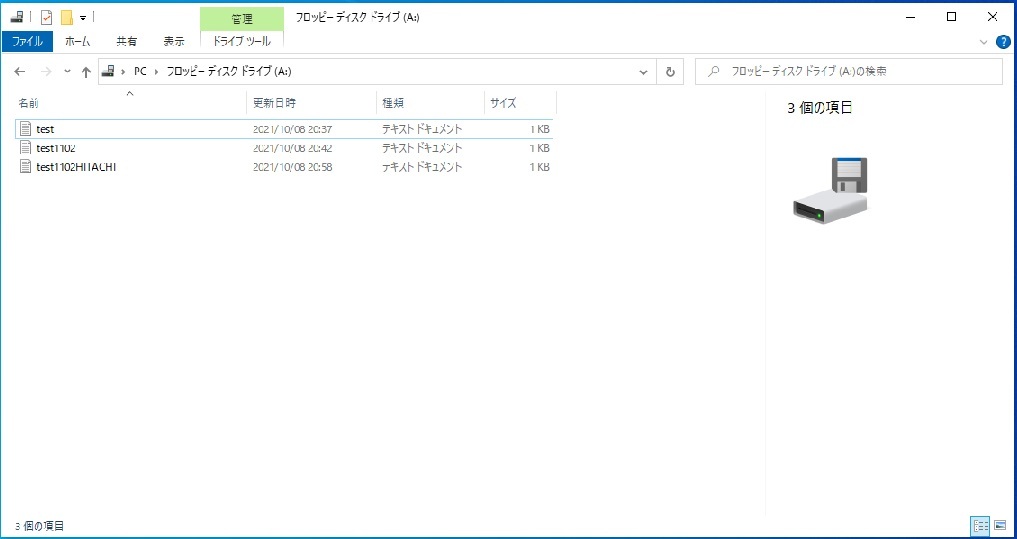Click the drive icon in the title bar
Viewport: 1017px width, 539px height.
point(17,17)
